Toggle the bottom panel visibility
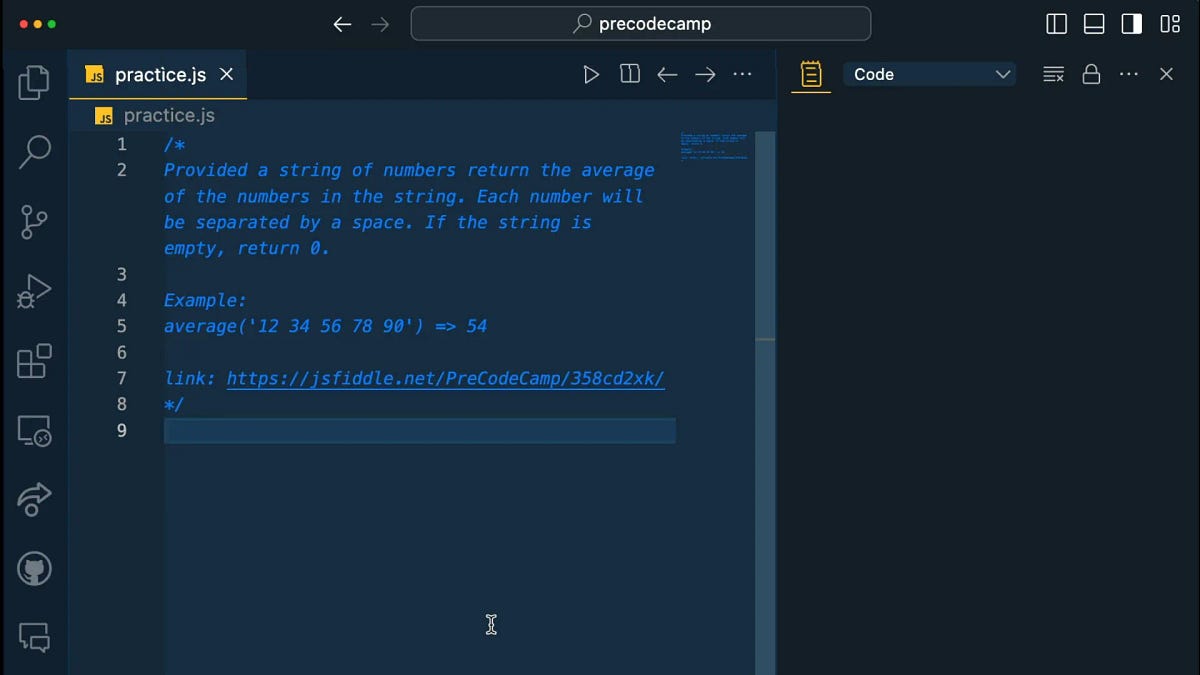Image resolution: width=1200 pixels, height=675 pixels. click(x=1093, y=23)
